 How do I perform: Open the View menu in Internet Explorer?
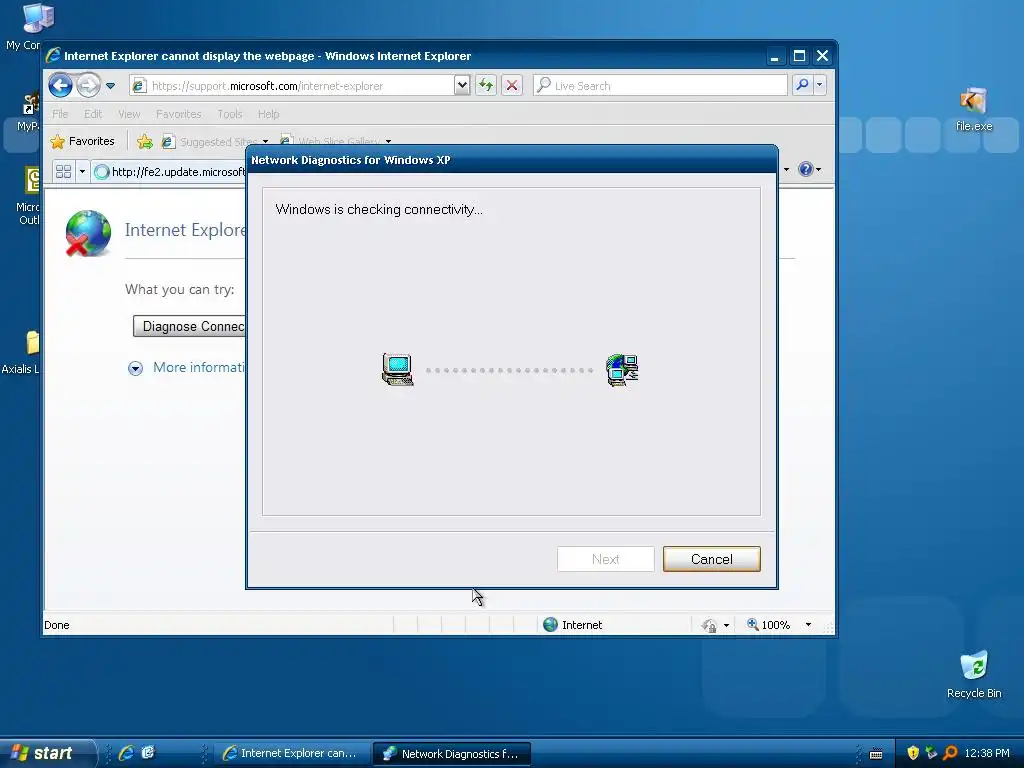129,114
